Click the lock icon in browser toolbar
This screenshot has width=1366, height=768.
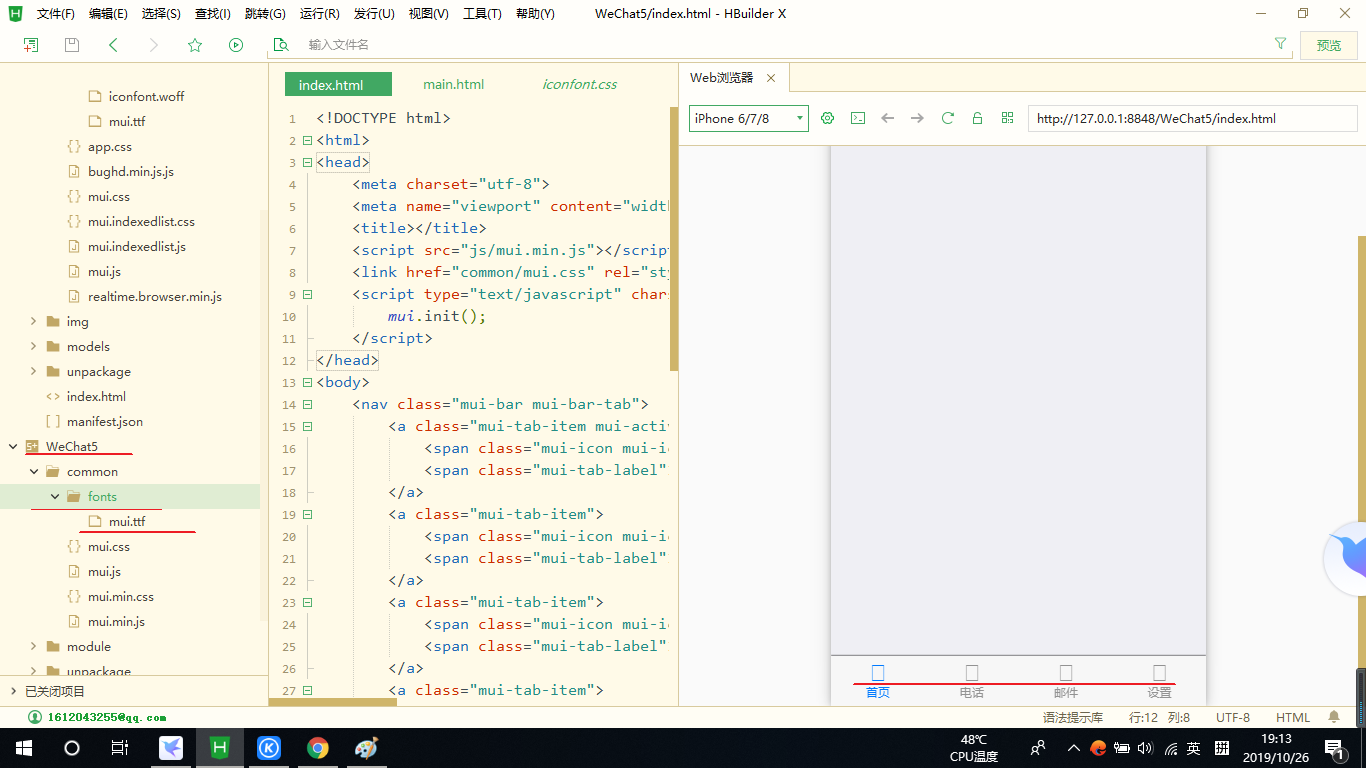click(978, 118)
